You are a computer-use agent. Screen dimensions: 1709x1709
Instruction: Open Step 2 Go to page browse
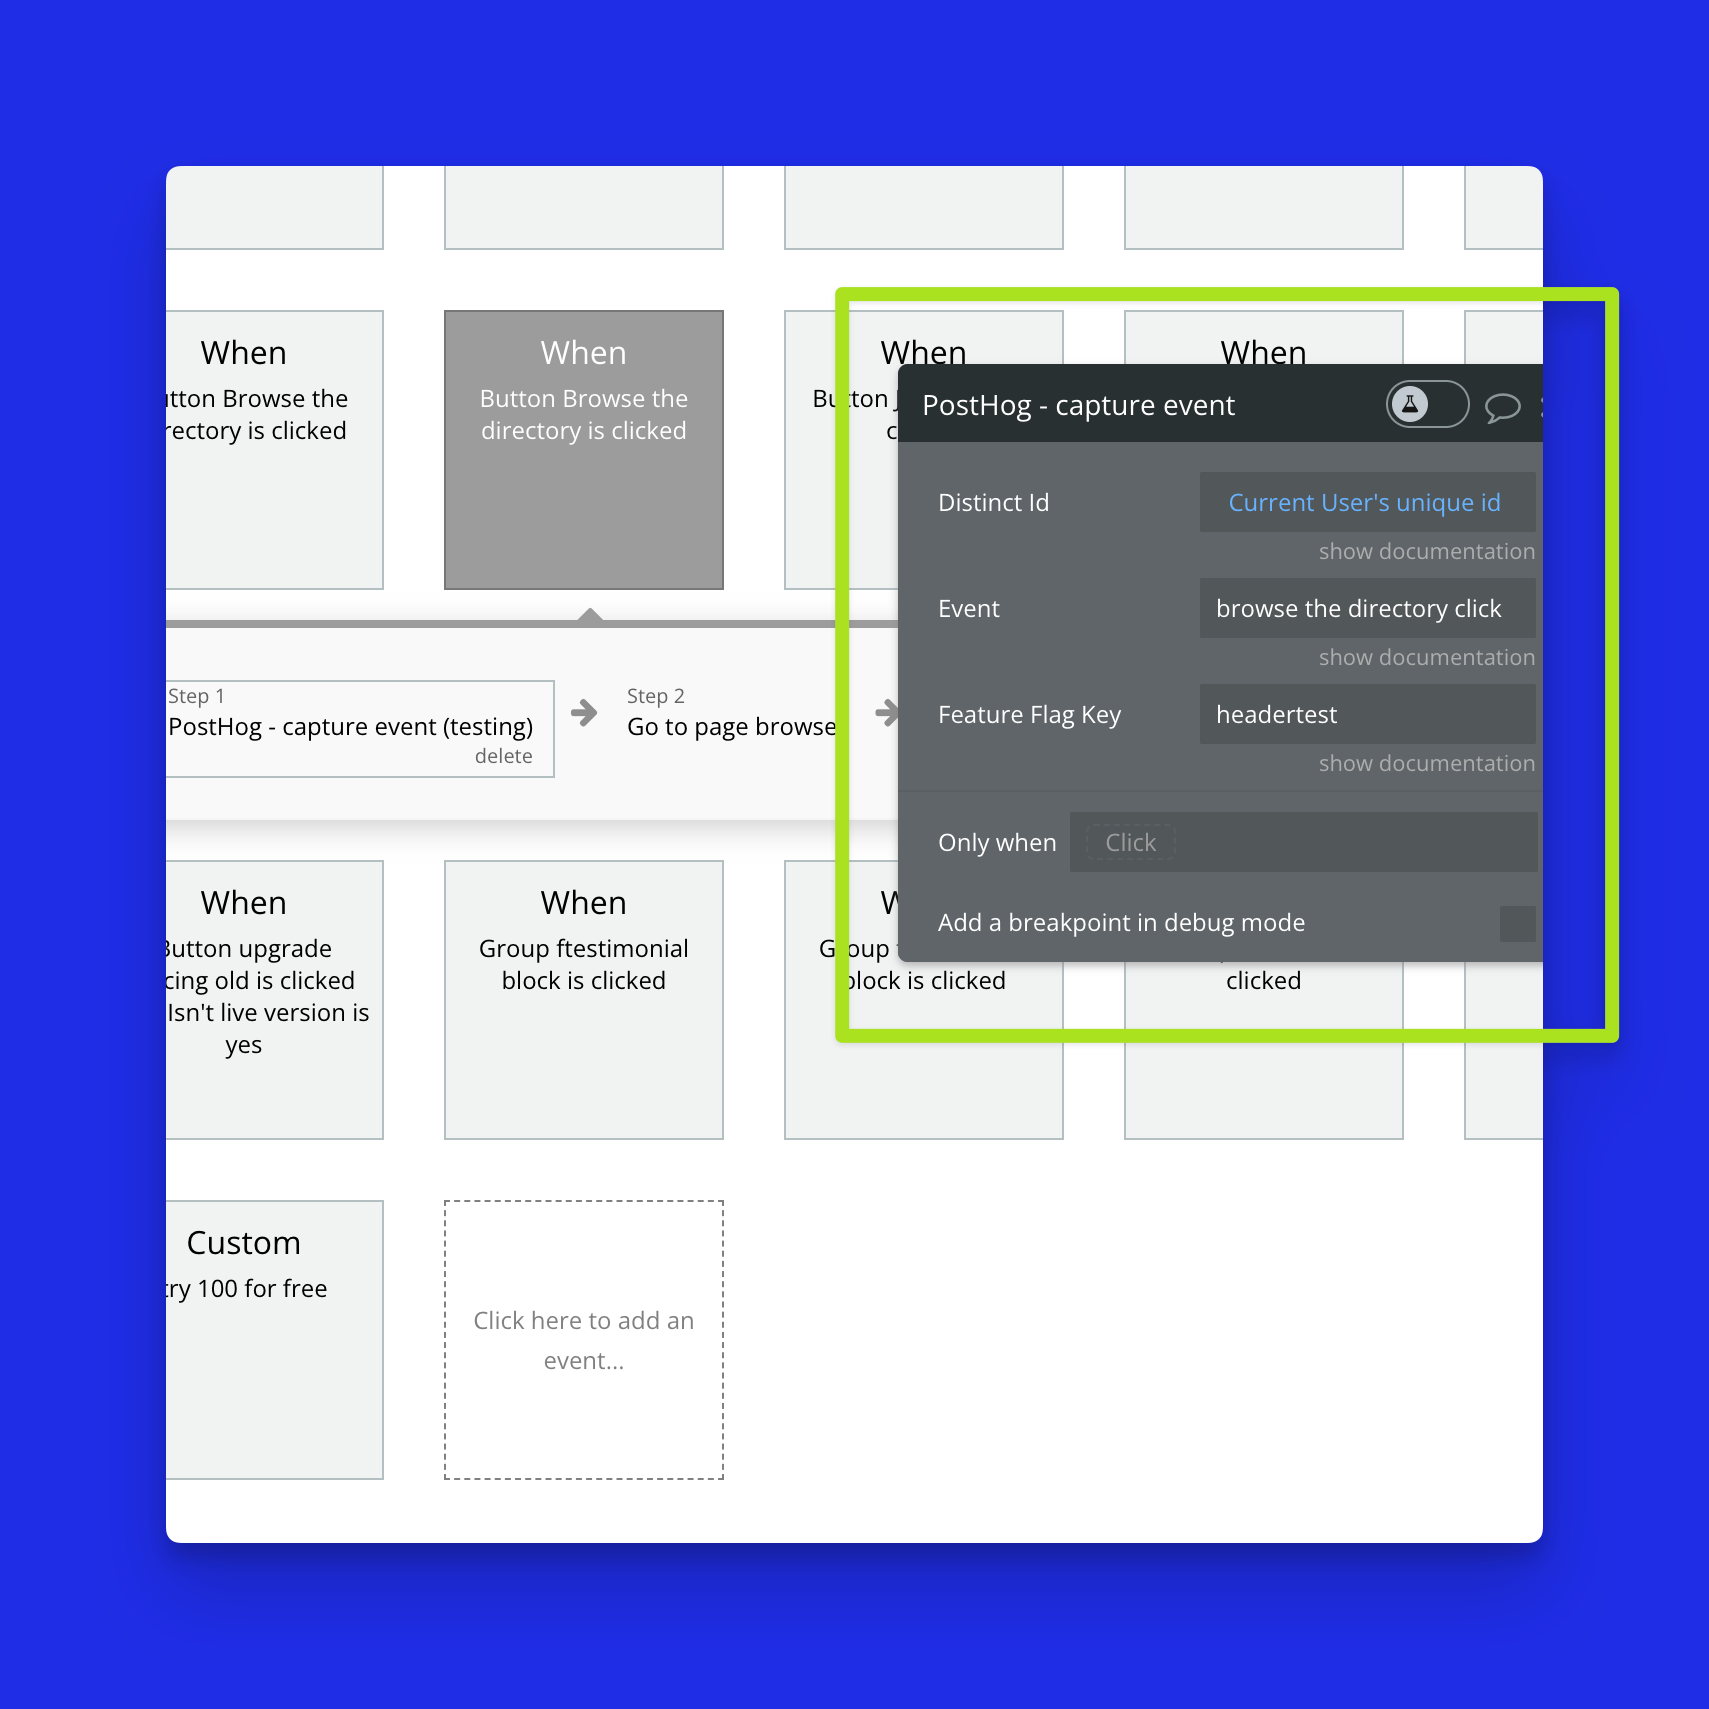(x=731, y=726)
